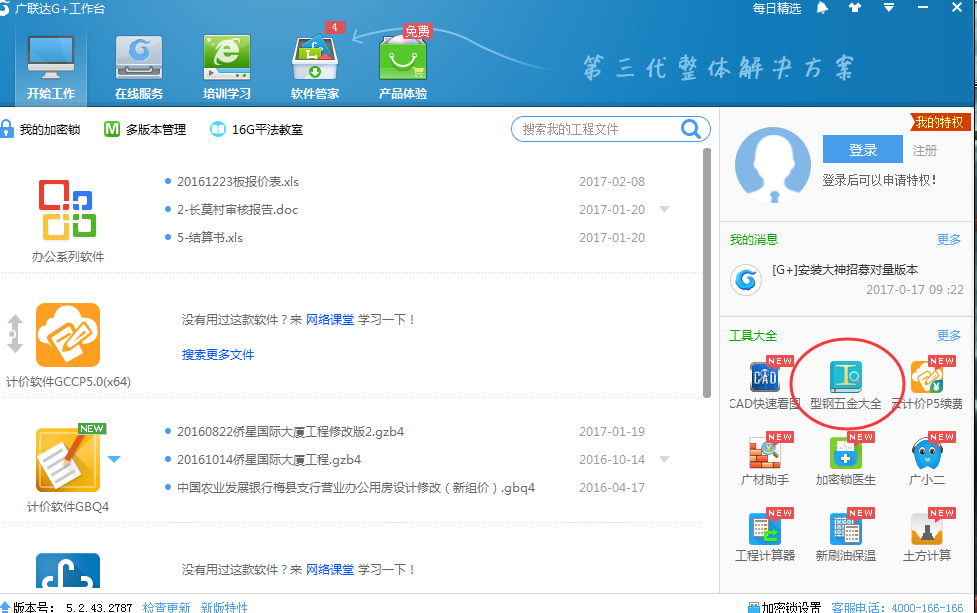Viewport: 977px width, 613px height.
Task: Open 加密锁设置 in status bar
Action: click(x=784, y=607)
